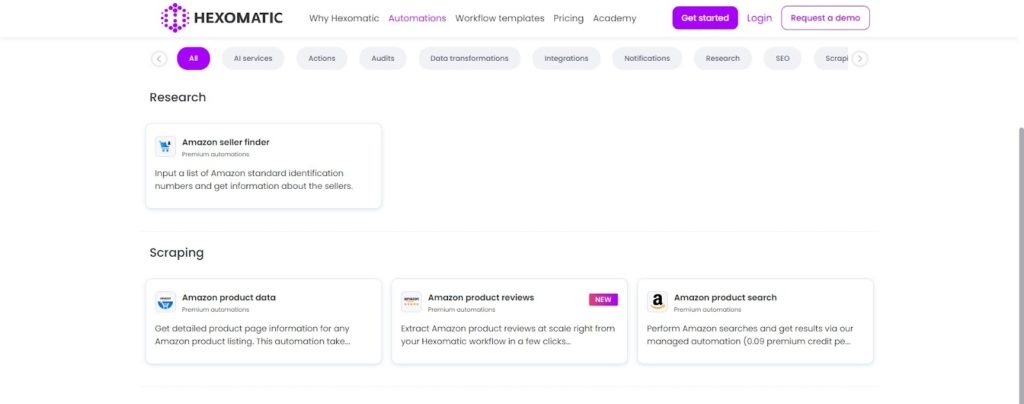Click the Amazon product data icon

165,302
